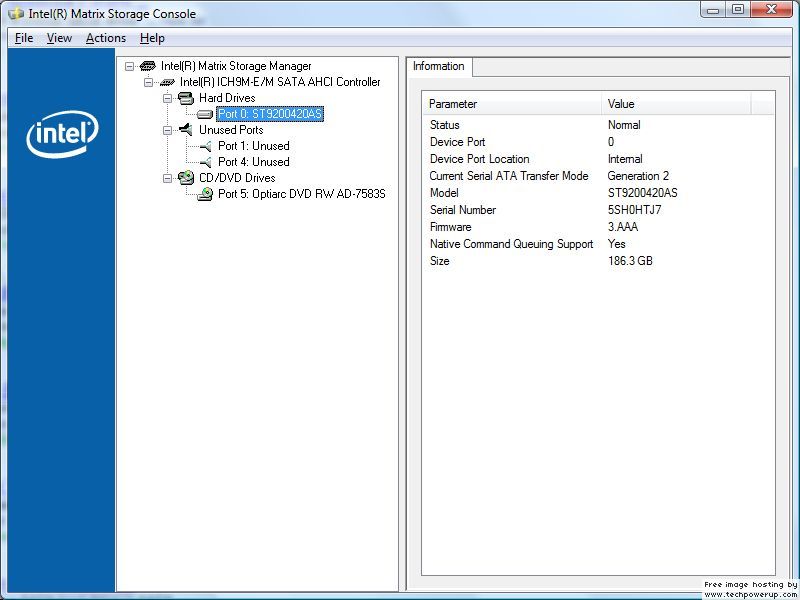Click the Firmware parameter label

click(x=451, y=227)
